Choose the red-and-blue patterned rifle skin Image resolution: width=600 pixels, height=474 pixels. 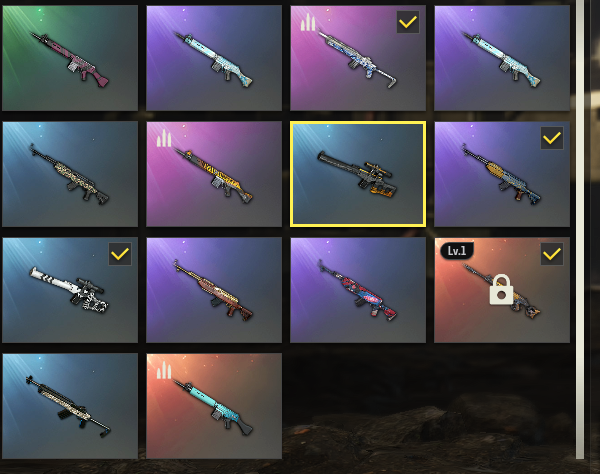click(358, 290)
